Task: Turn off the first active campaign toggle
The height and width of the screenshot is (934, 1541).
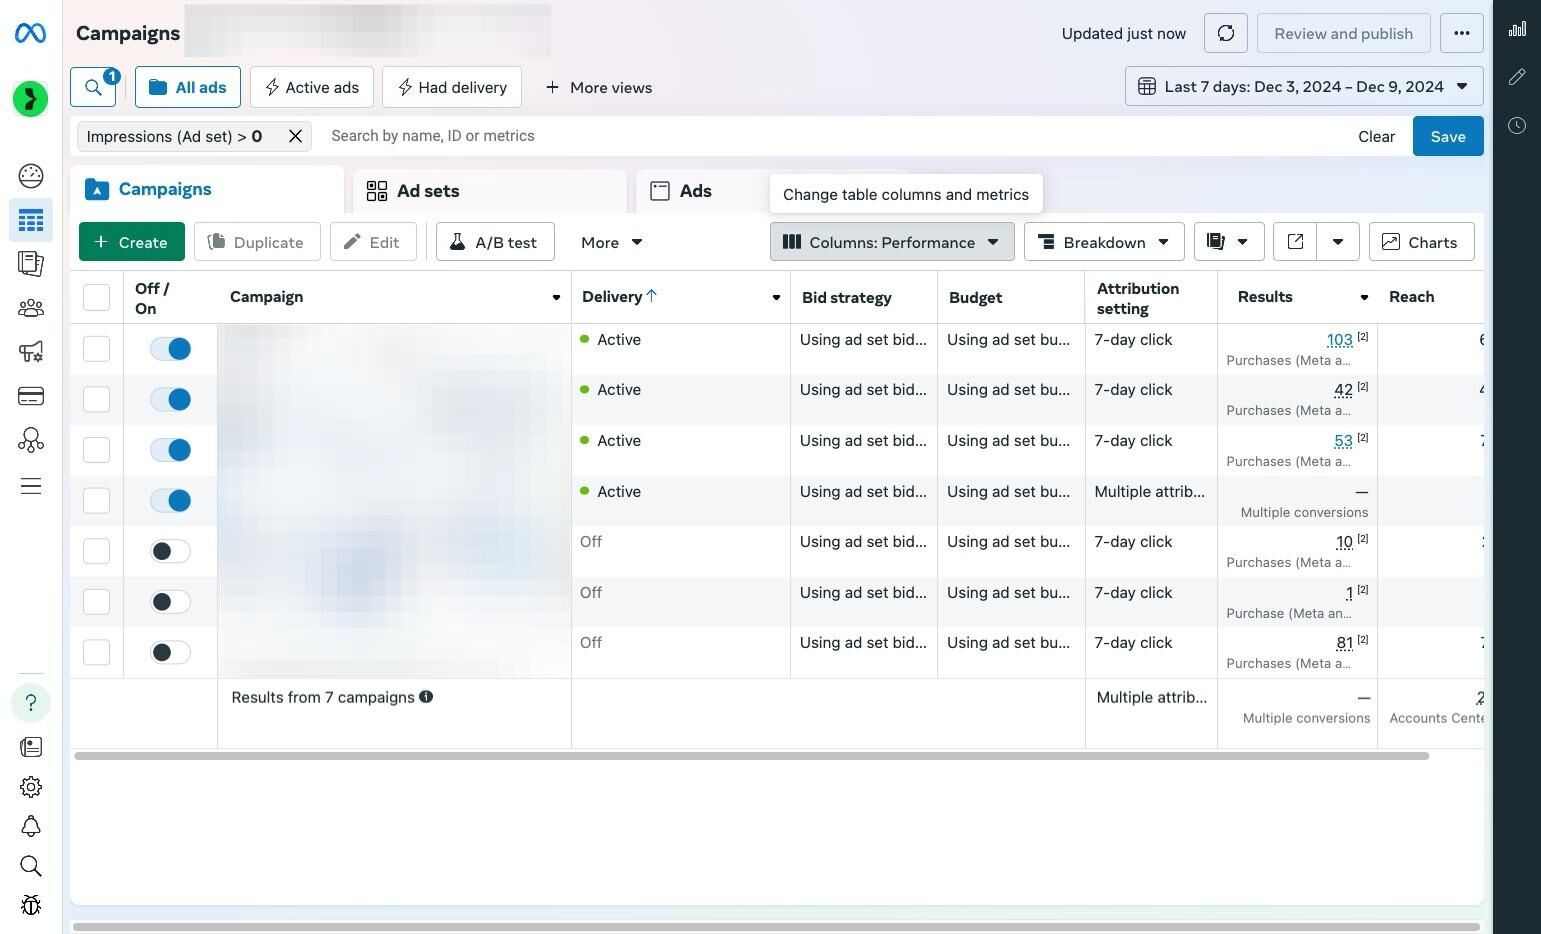Action: (x=170, y=349)
